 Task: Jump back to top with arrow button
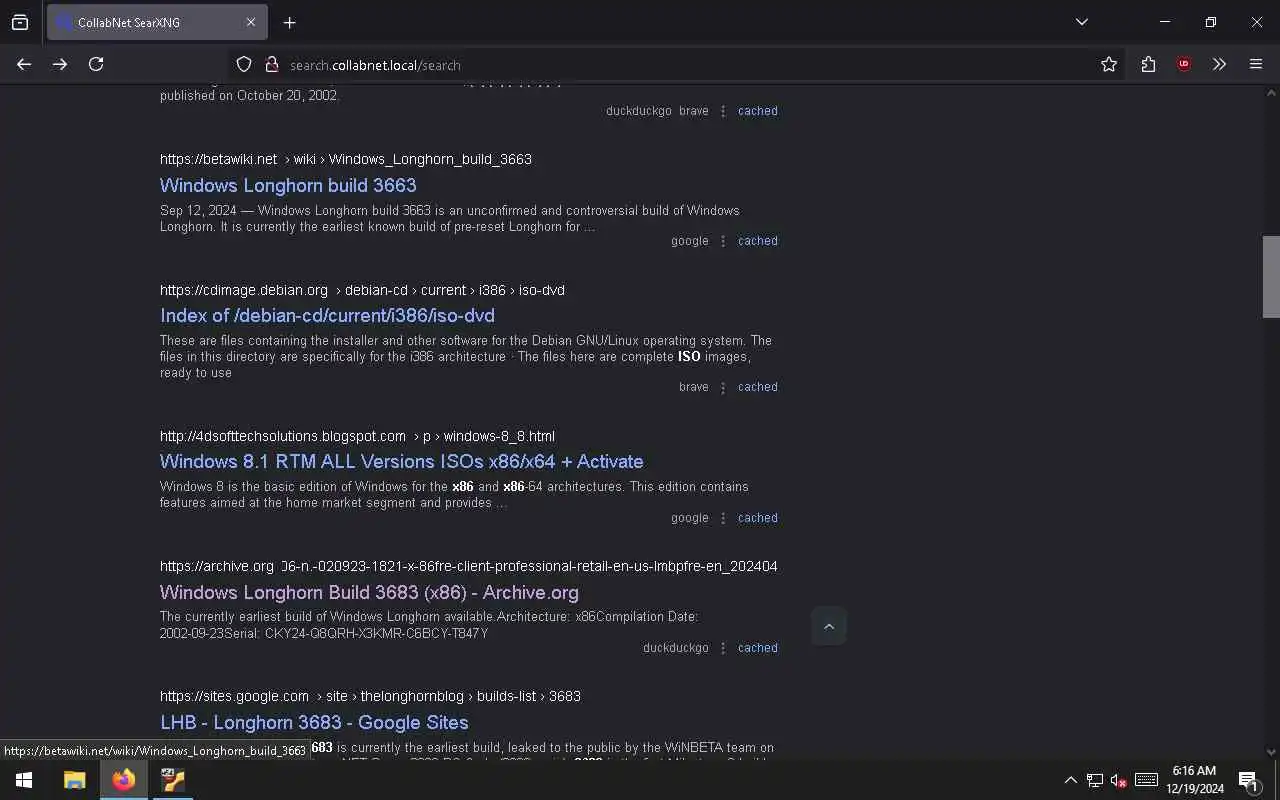pos(829,626)
